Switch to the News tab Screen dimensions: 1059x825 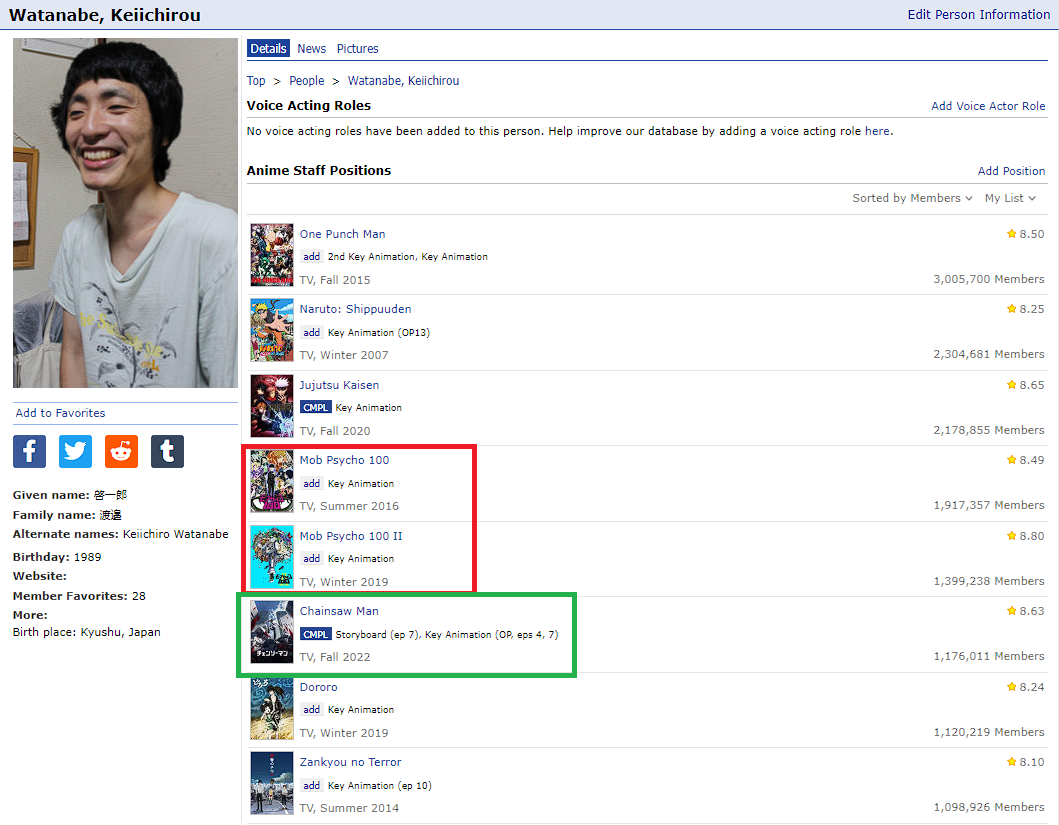[x=311, y=48]
